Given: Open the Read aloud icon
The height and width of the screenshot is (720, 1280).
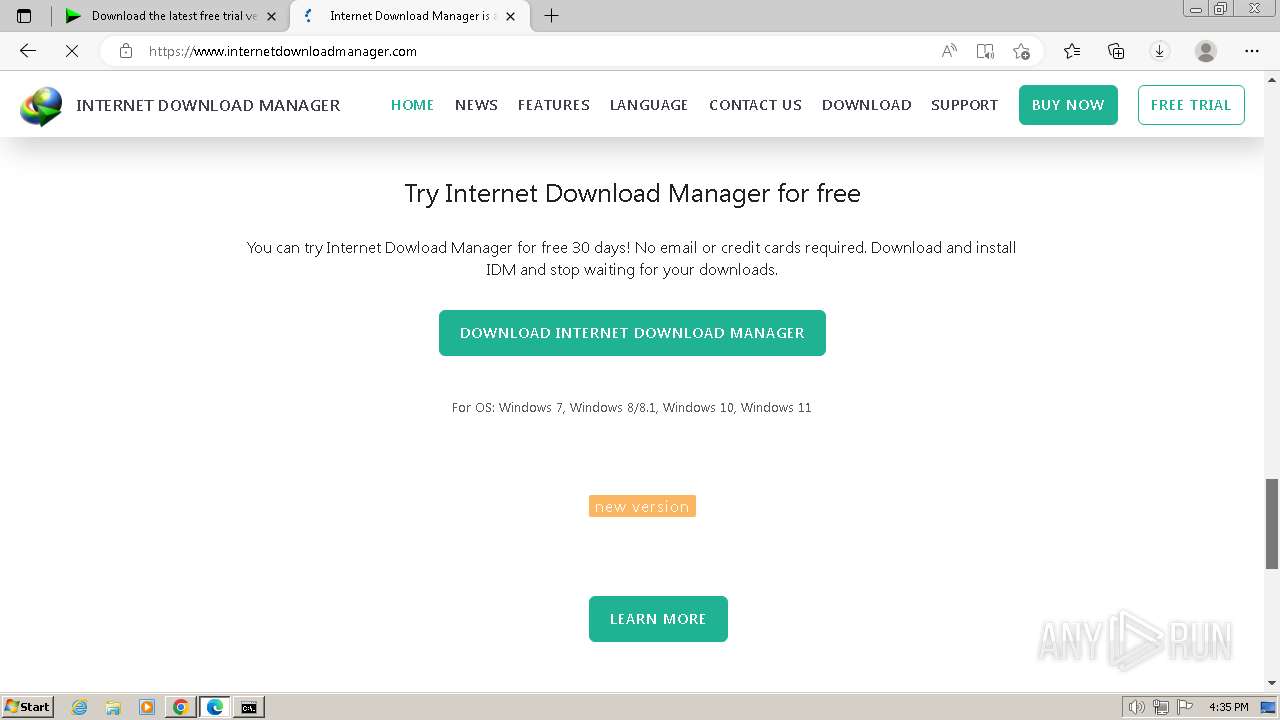Looking at the screenshot, I should click(x=949, y=51).
